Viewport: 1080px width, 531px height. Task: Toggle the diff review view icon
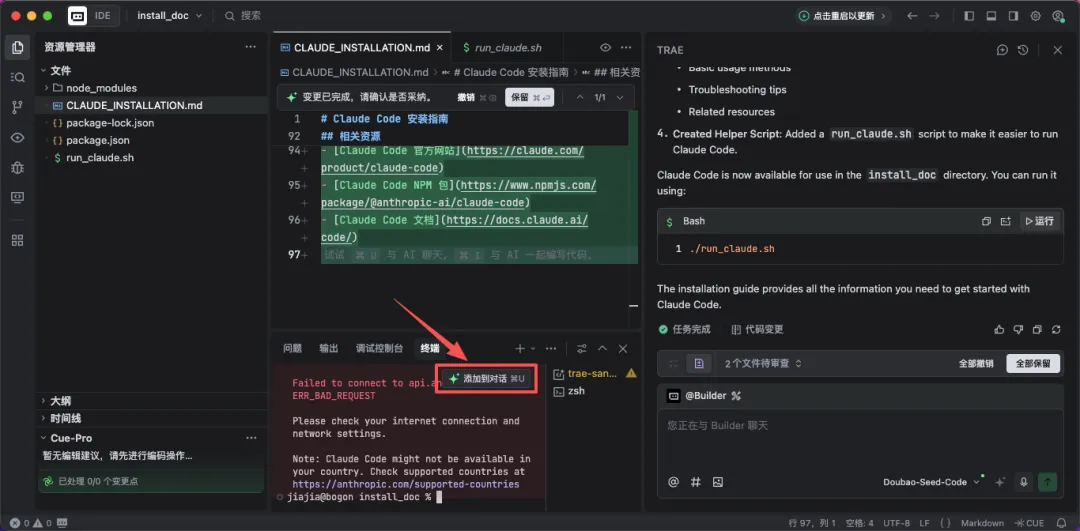(699, 363)
